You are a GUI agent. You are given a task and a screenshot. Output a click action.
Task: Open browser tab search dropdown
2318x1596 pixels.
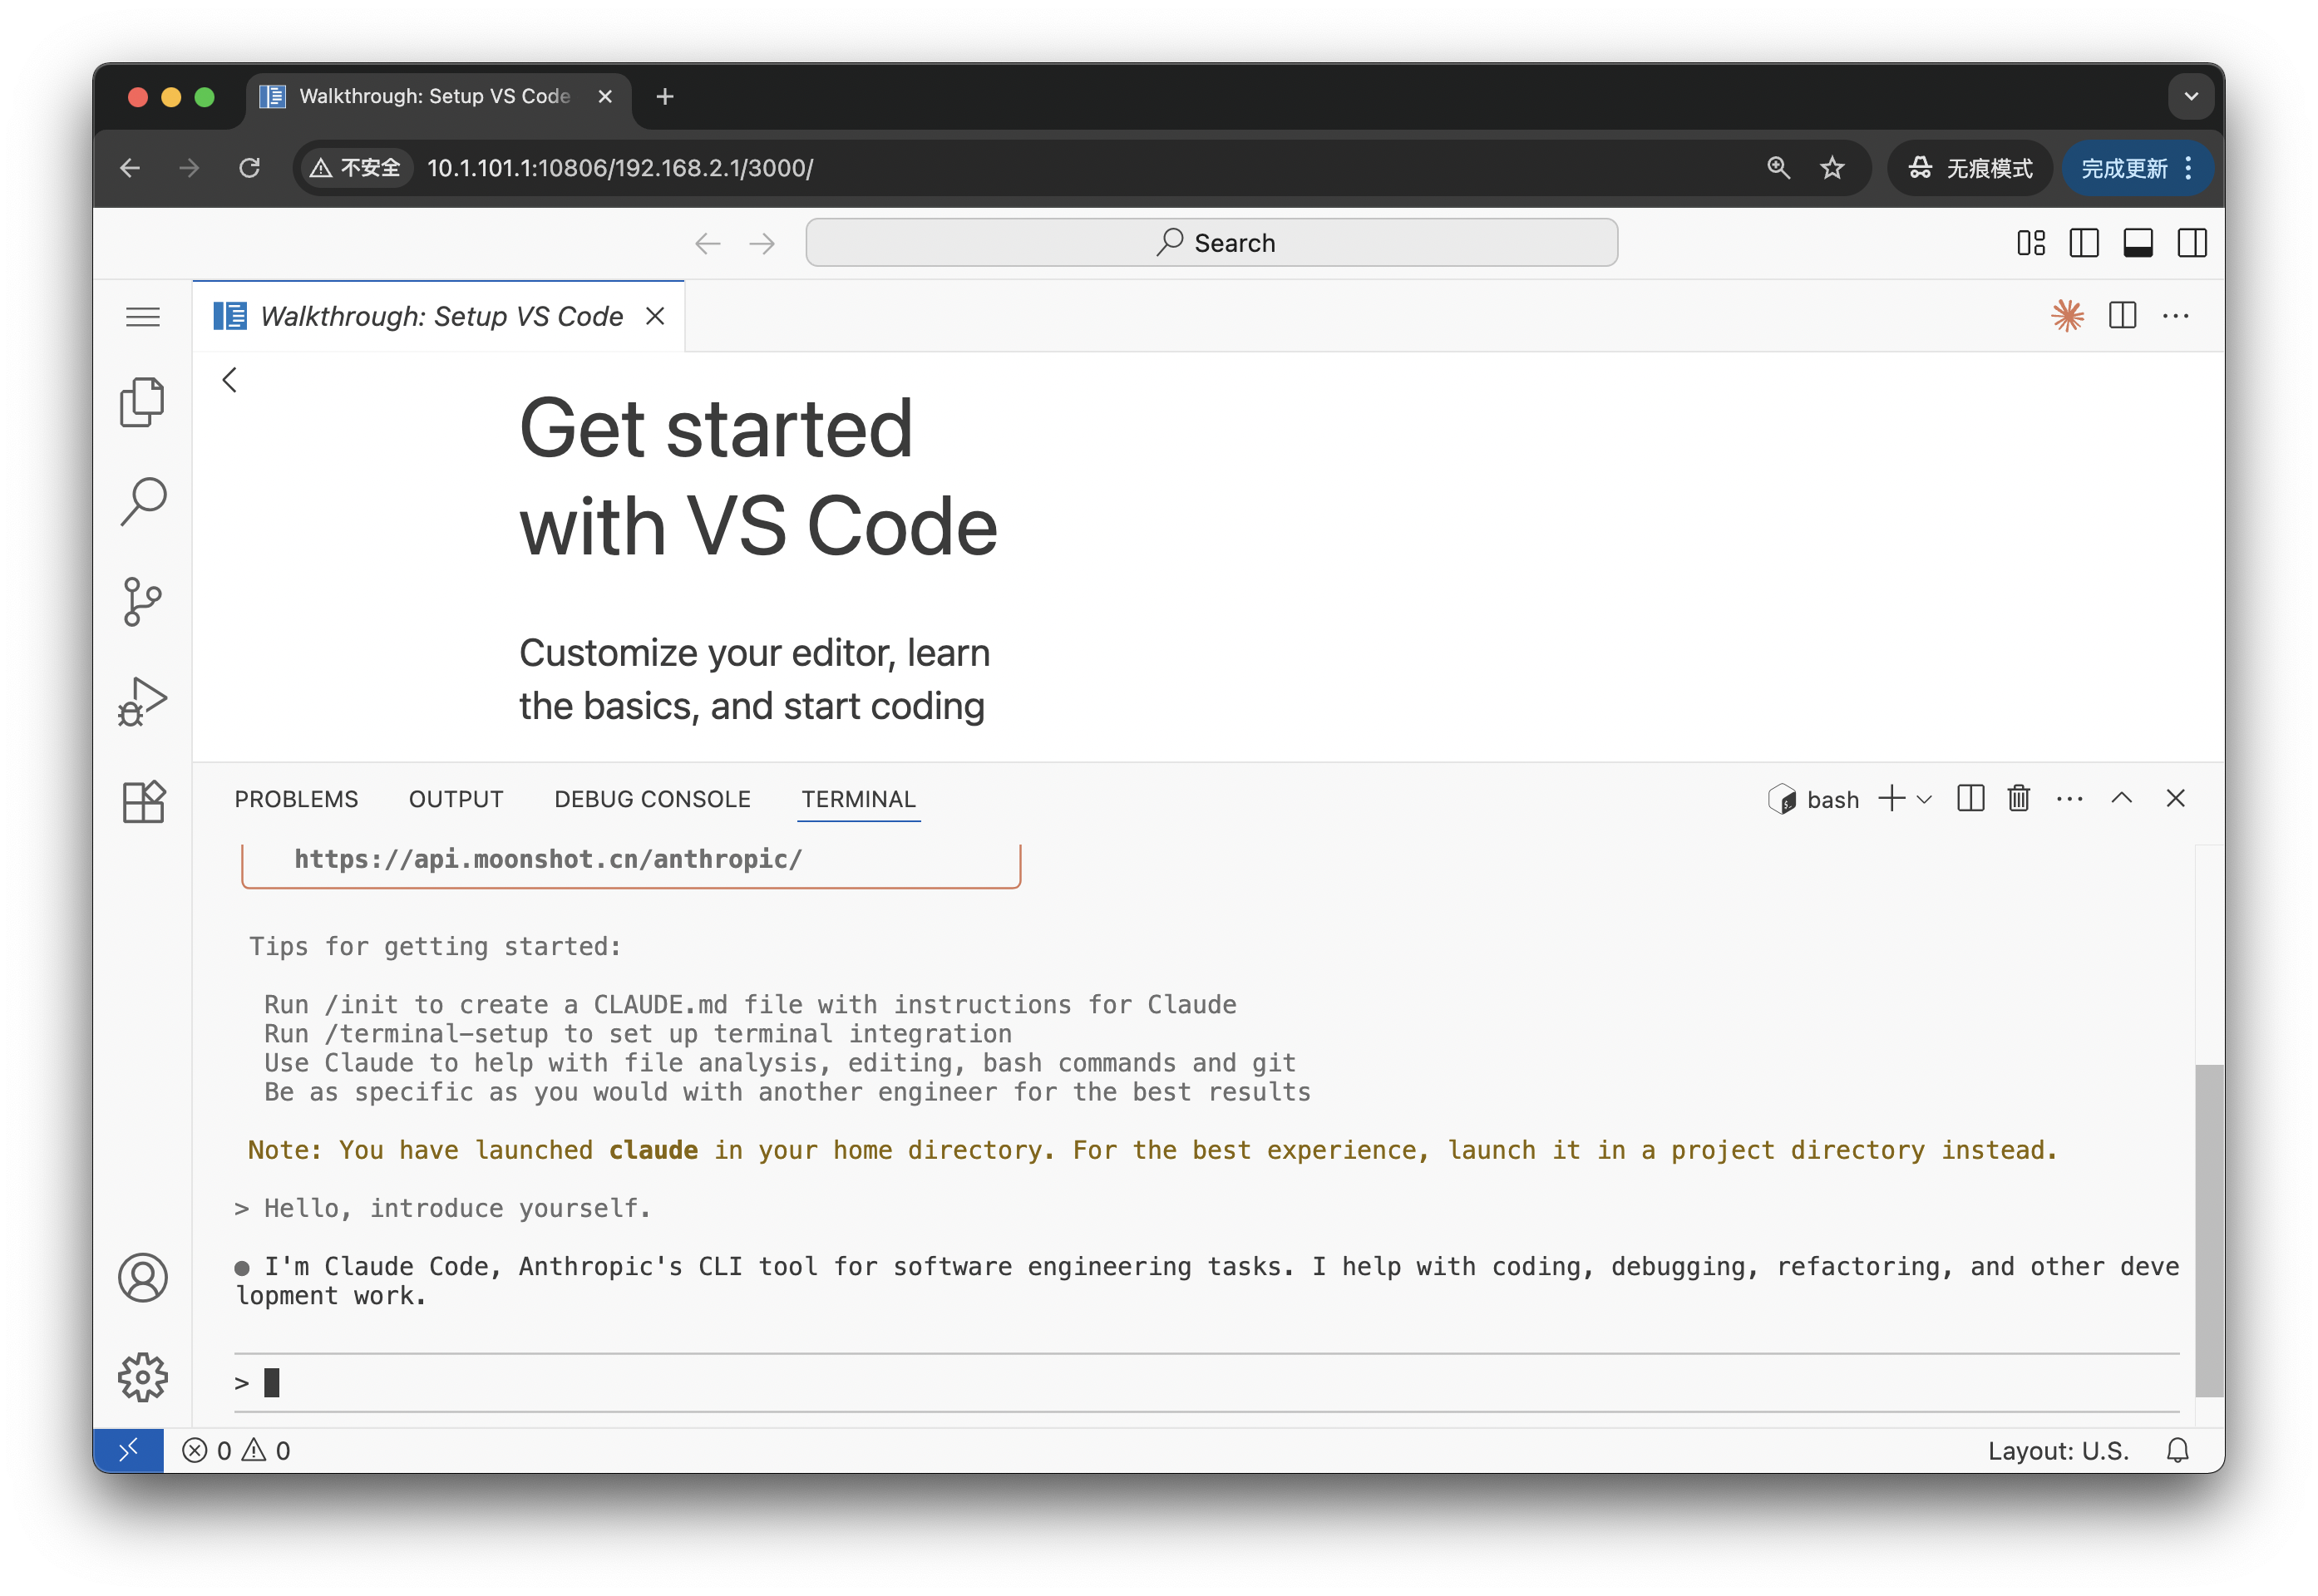(x=2191, y=96)
